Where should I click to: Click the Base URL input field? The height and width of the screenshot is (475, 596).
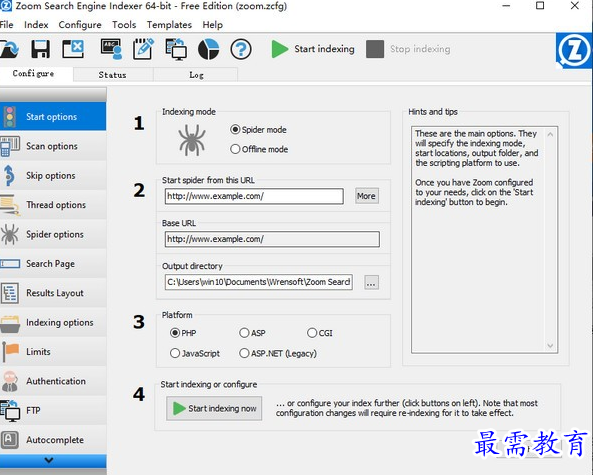point(272,239)
